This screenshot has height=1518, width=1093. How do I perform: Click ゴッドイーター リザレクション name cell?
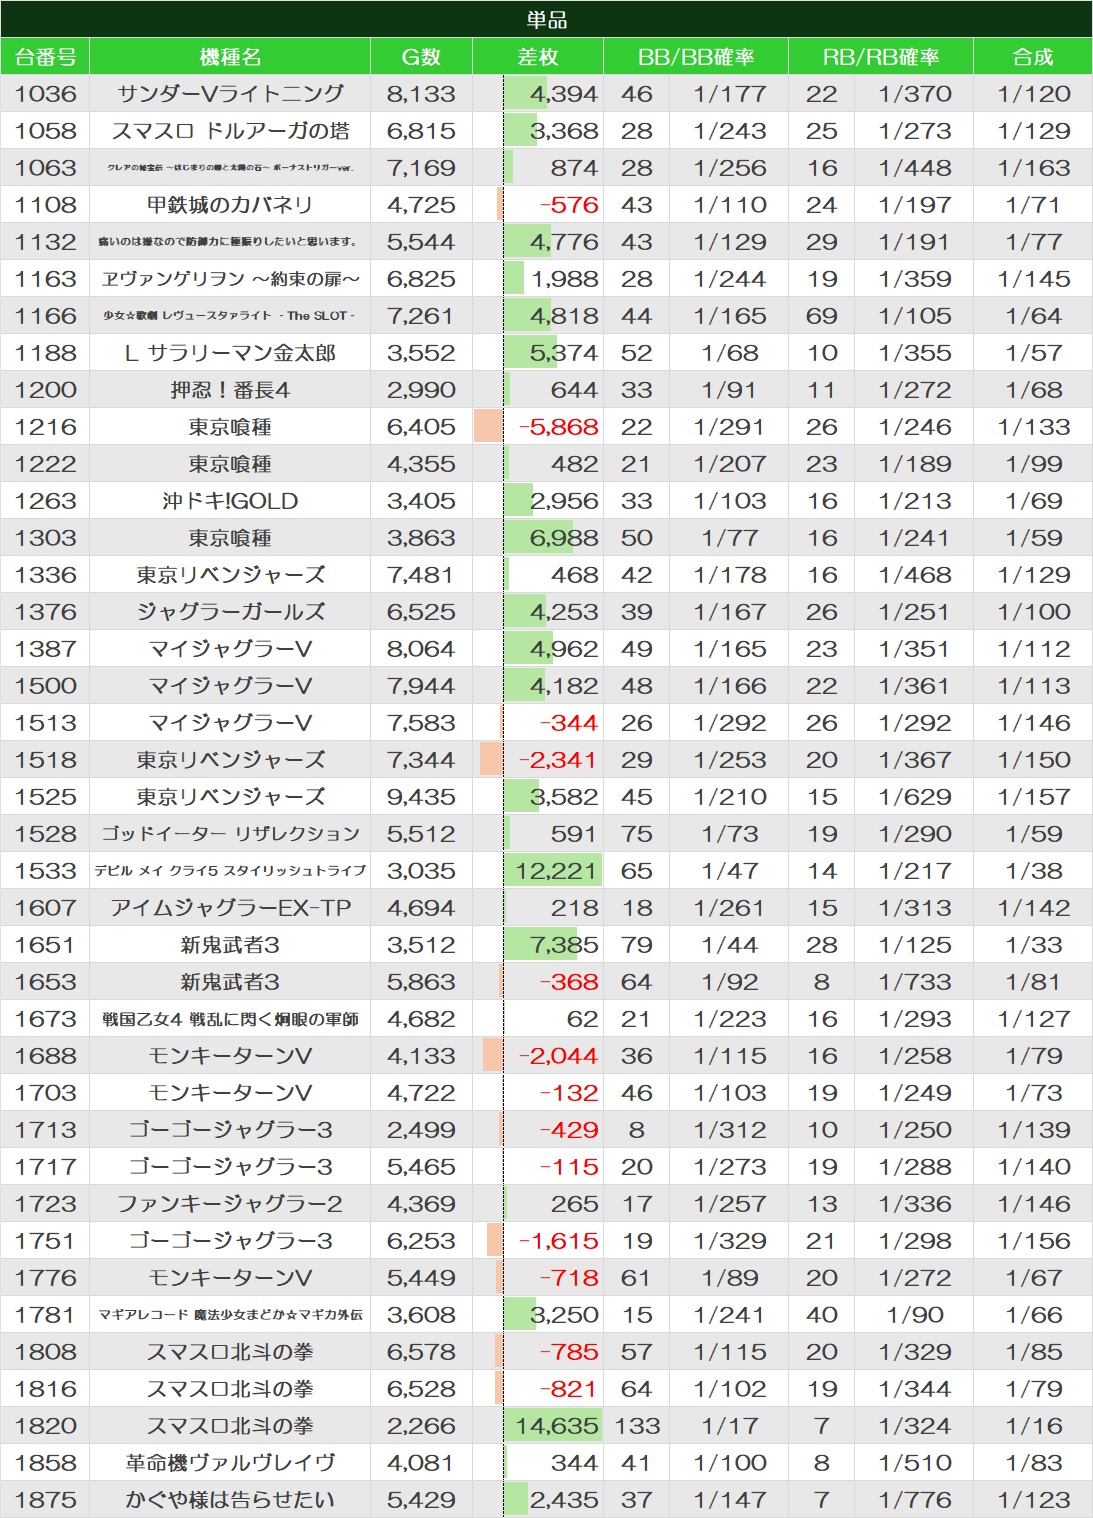[230, 834]
